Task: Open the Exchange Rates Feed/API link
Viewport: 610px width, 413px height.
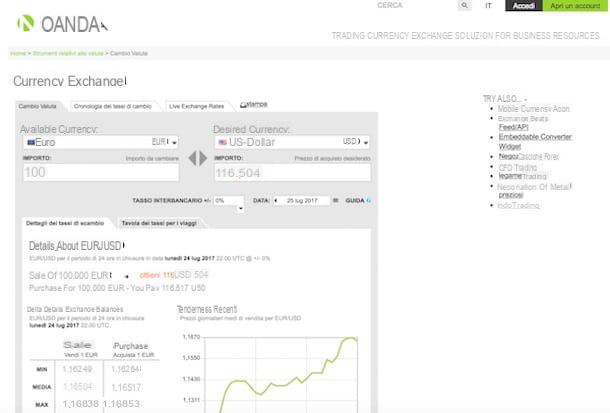Action: (523, 123)
